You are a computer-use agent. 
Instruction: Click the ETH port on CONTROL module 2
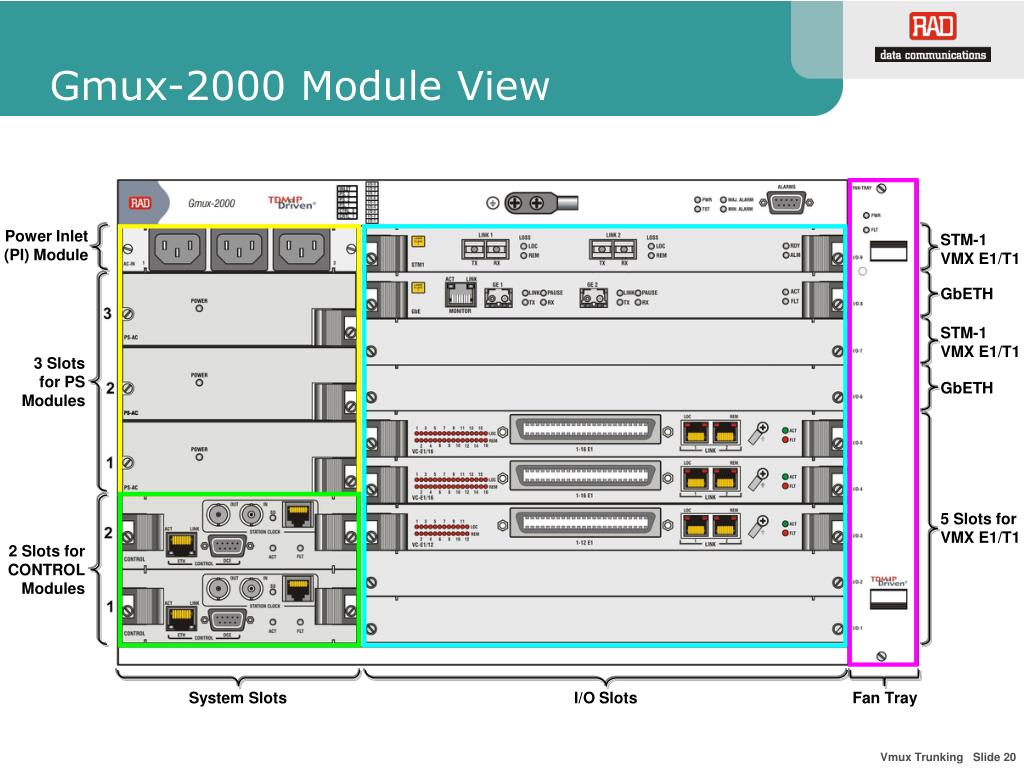click(182, 544)
